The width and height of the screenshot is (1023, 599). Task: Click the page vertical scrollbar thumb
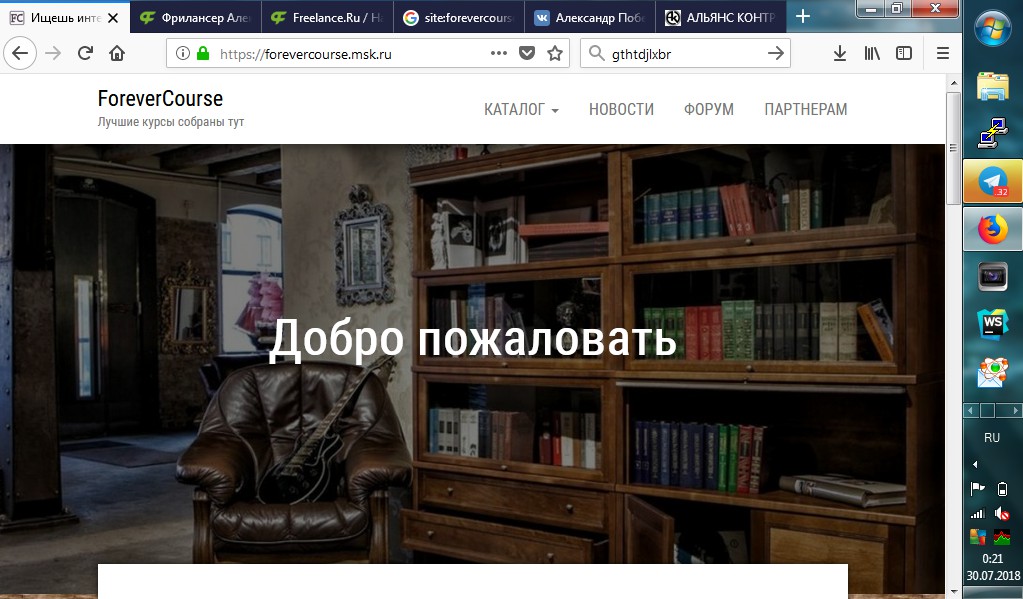pos(953,148)
